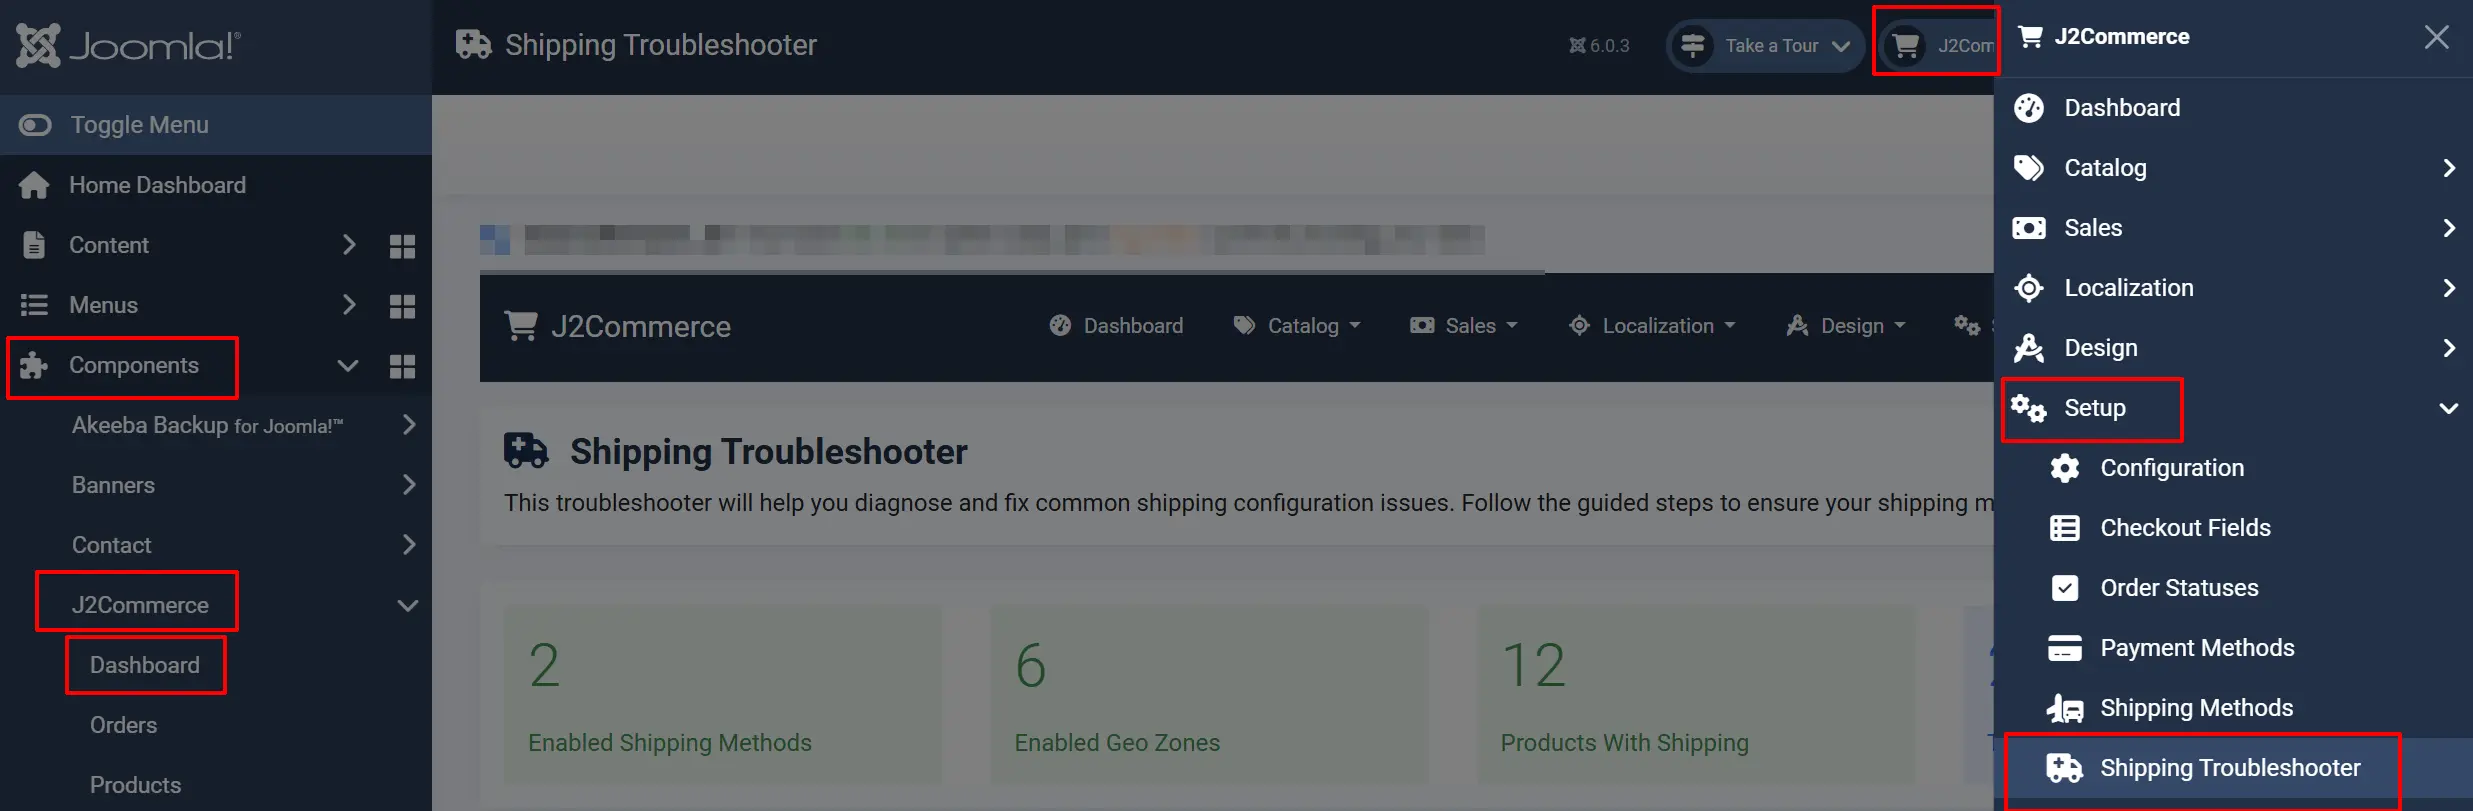Open the Catalog navbar dropdown

tap(1297, 326)
